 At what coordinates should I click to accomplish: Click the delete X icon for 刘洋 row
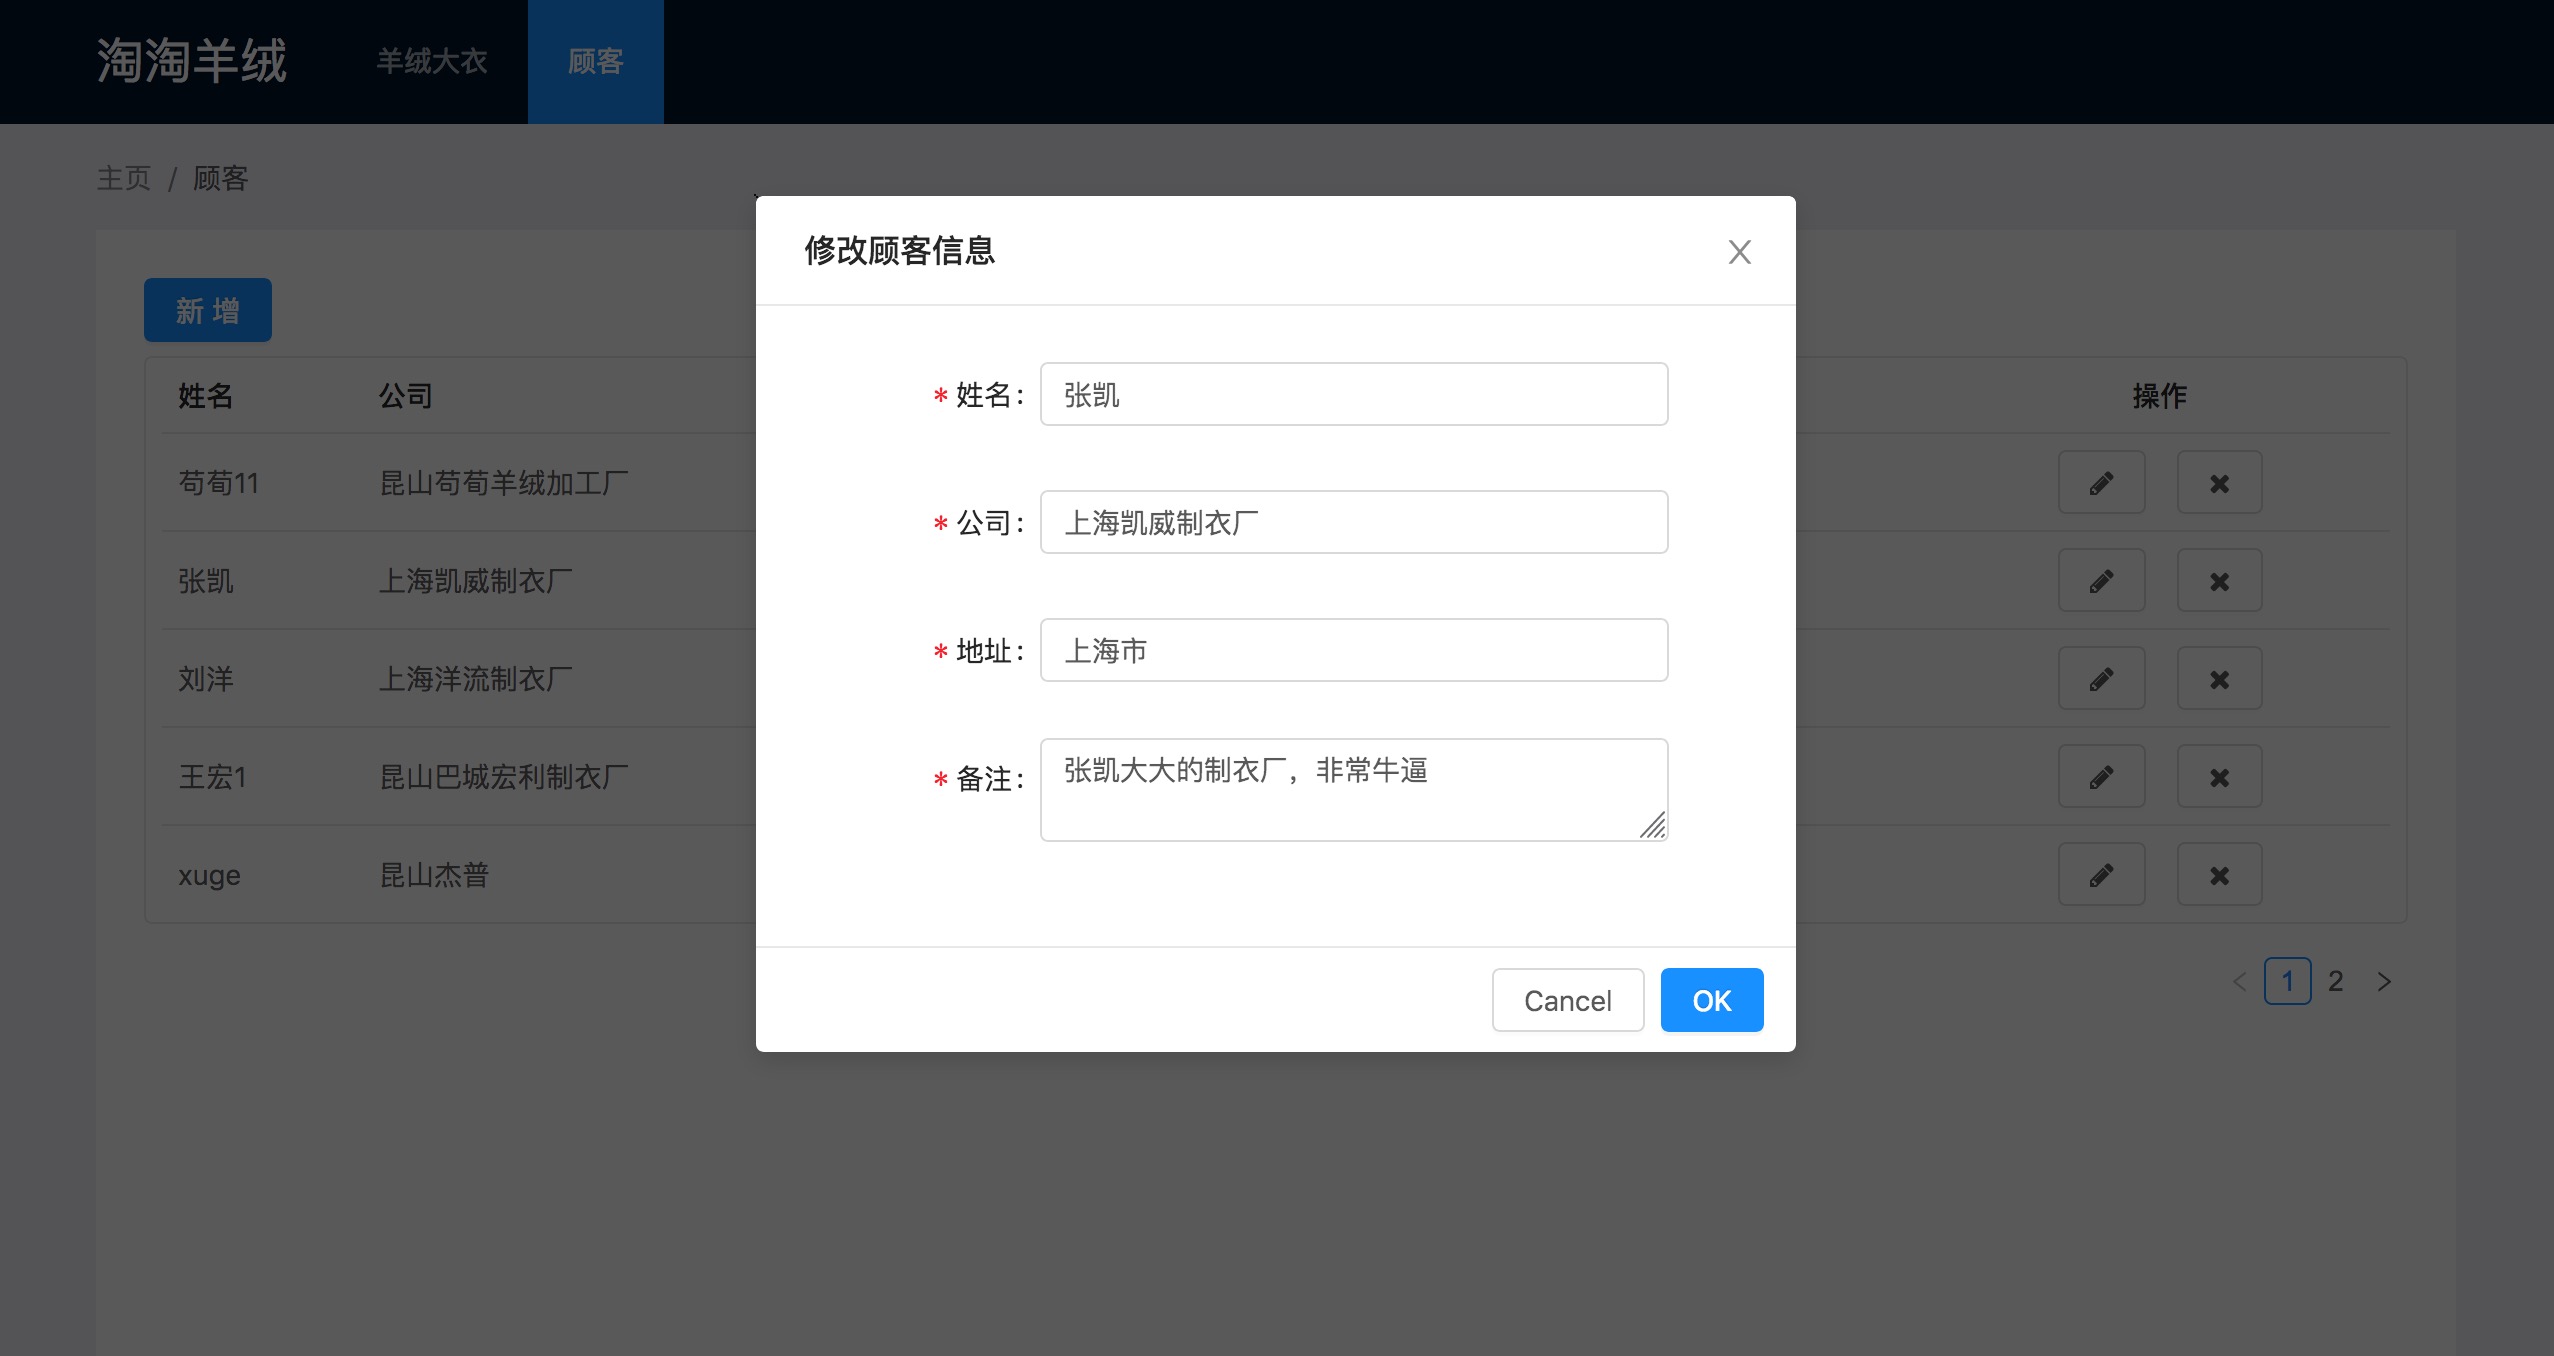2219,679
